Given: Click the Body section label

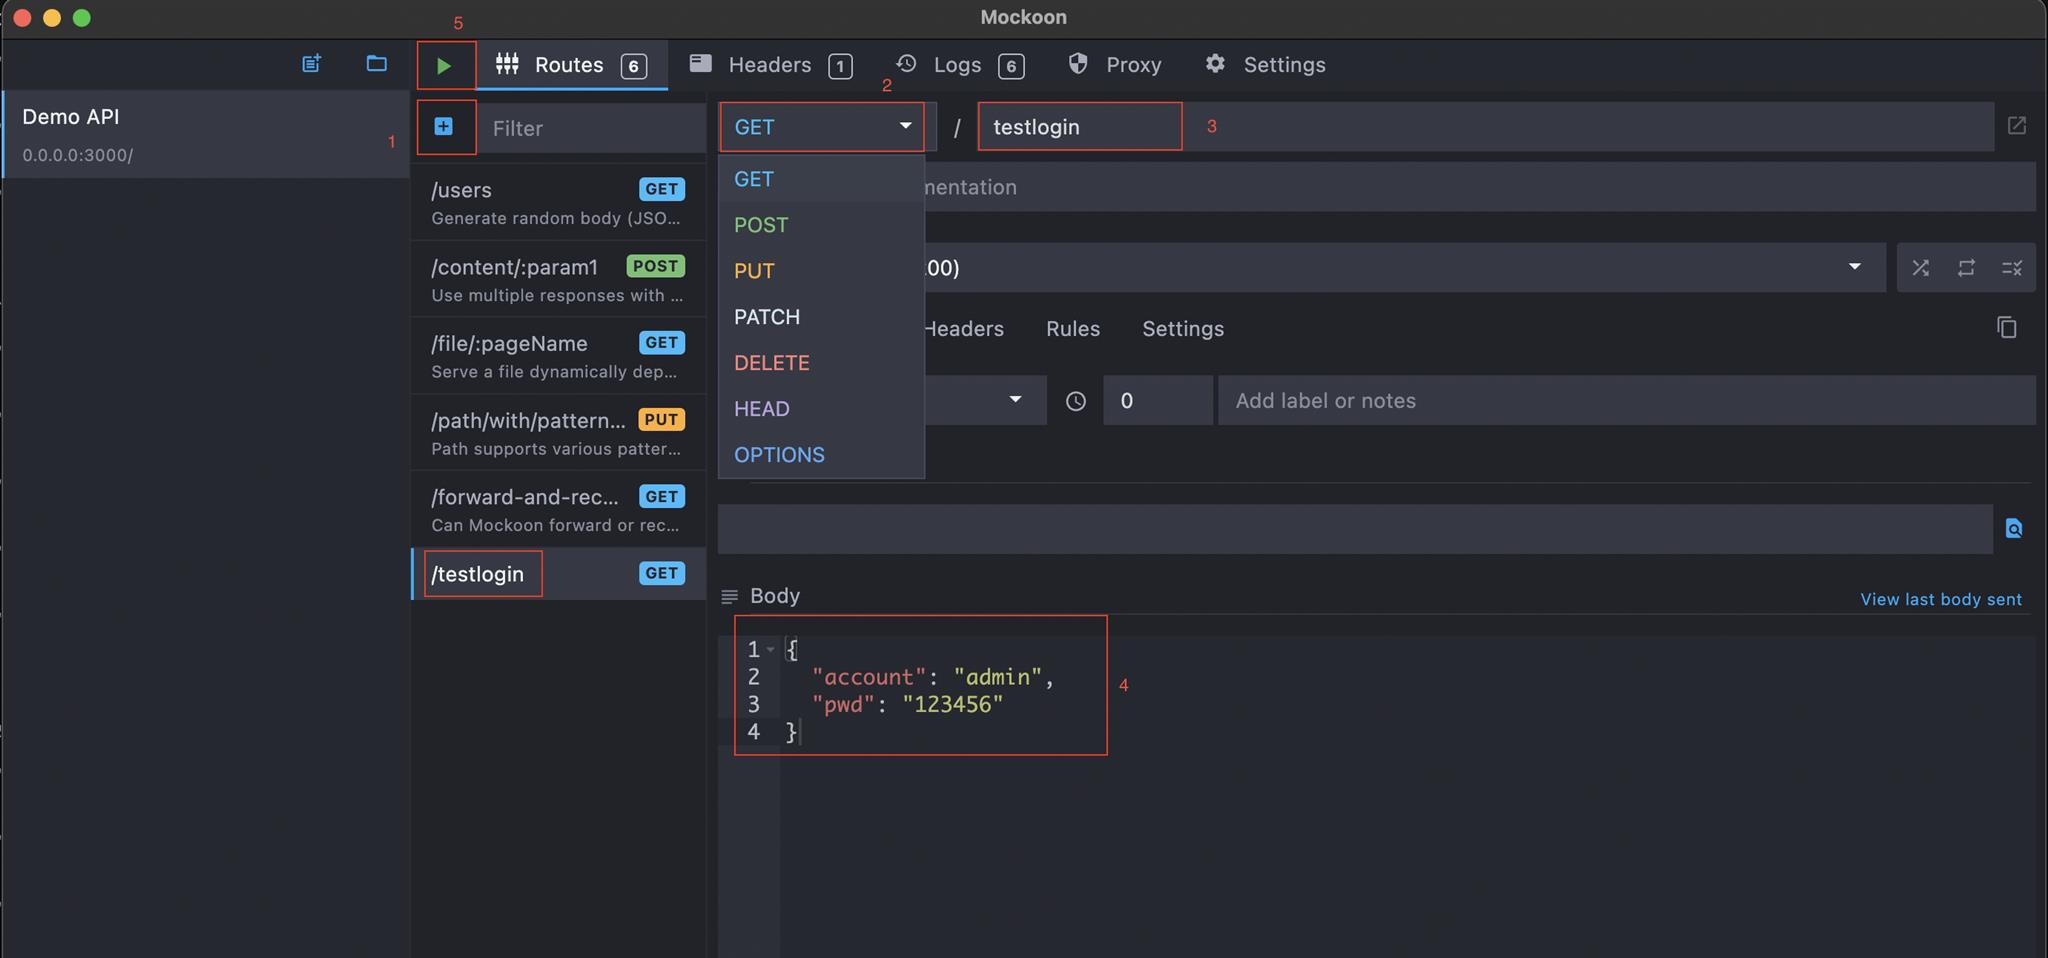Looking at the screenshot, I should (x=775, y=596).
